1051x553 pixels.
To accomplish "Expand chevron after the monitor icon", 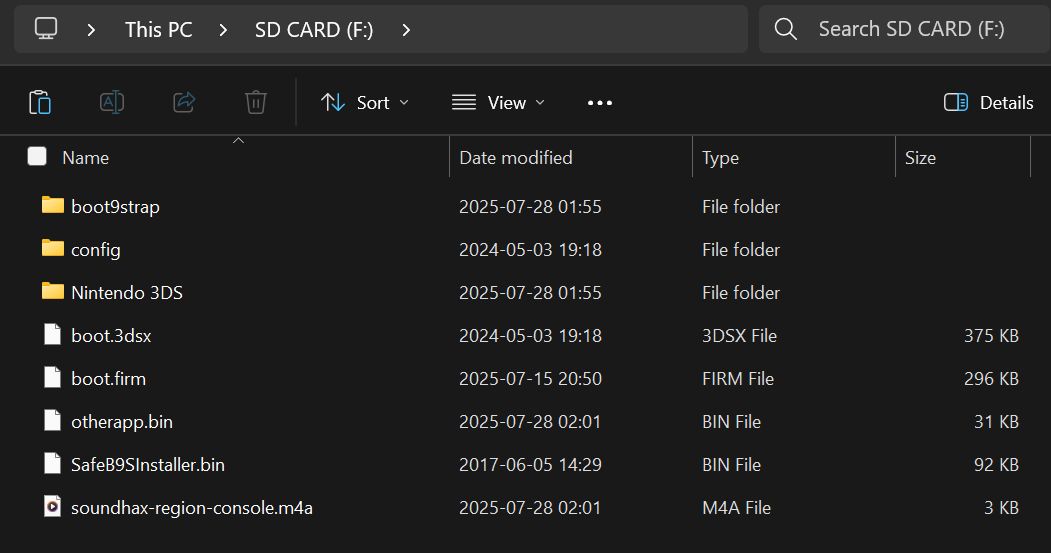I will [91, 30].
